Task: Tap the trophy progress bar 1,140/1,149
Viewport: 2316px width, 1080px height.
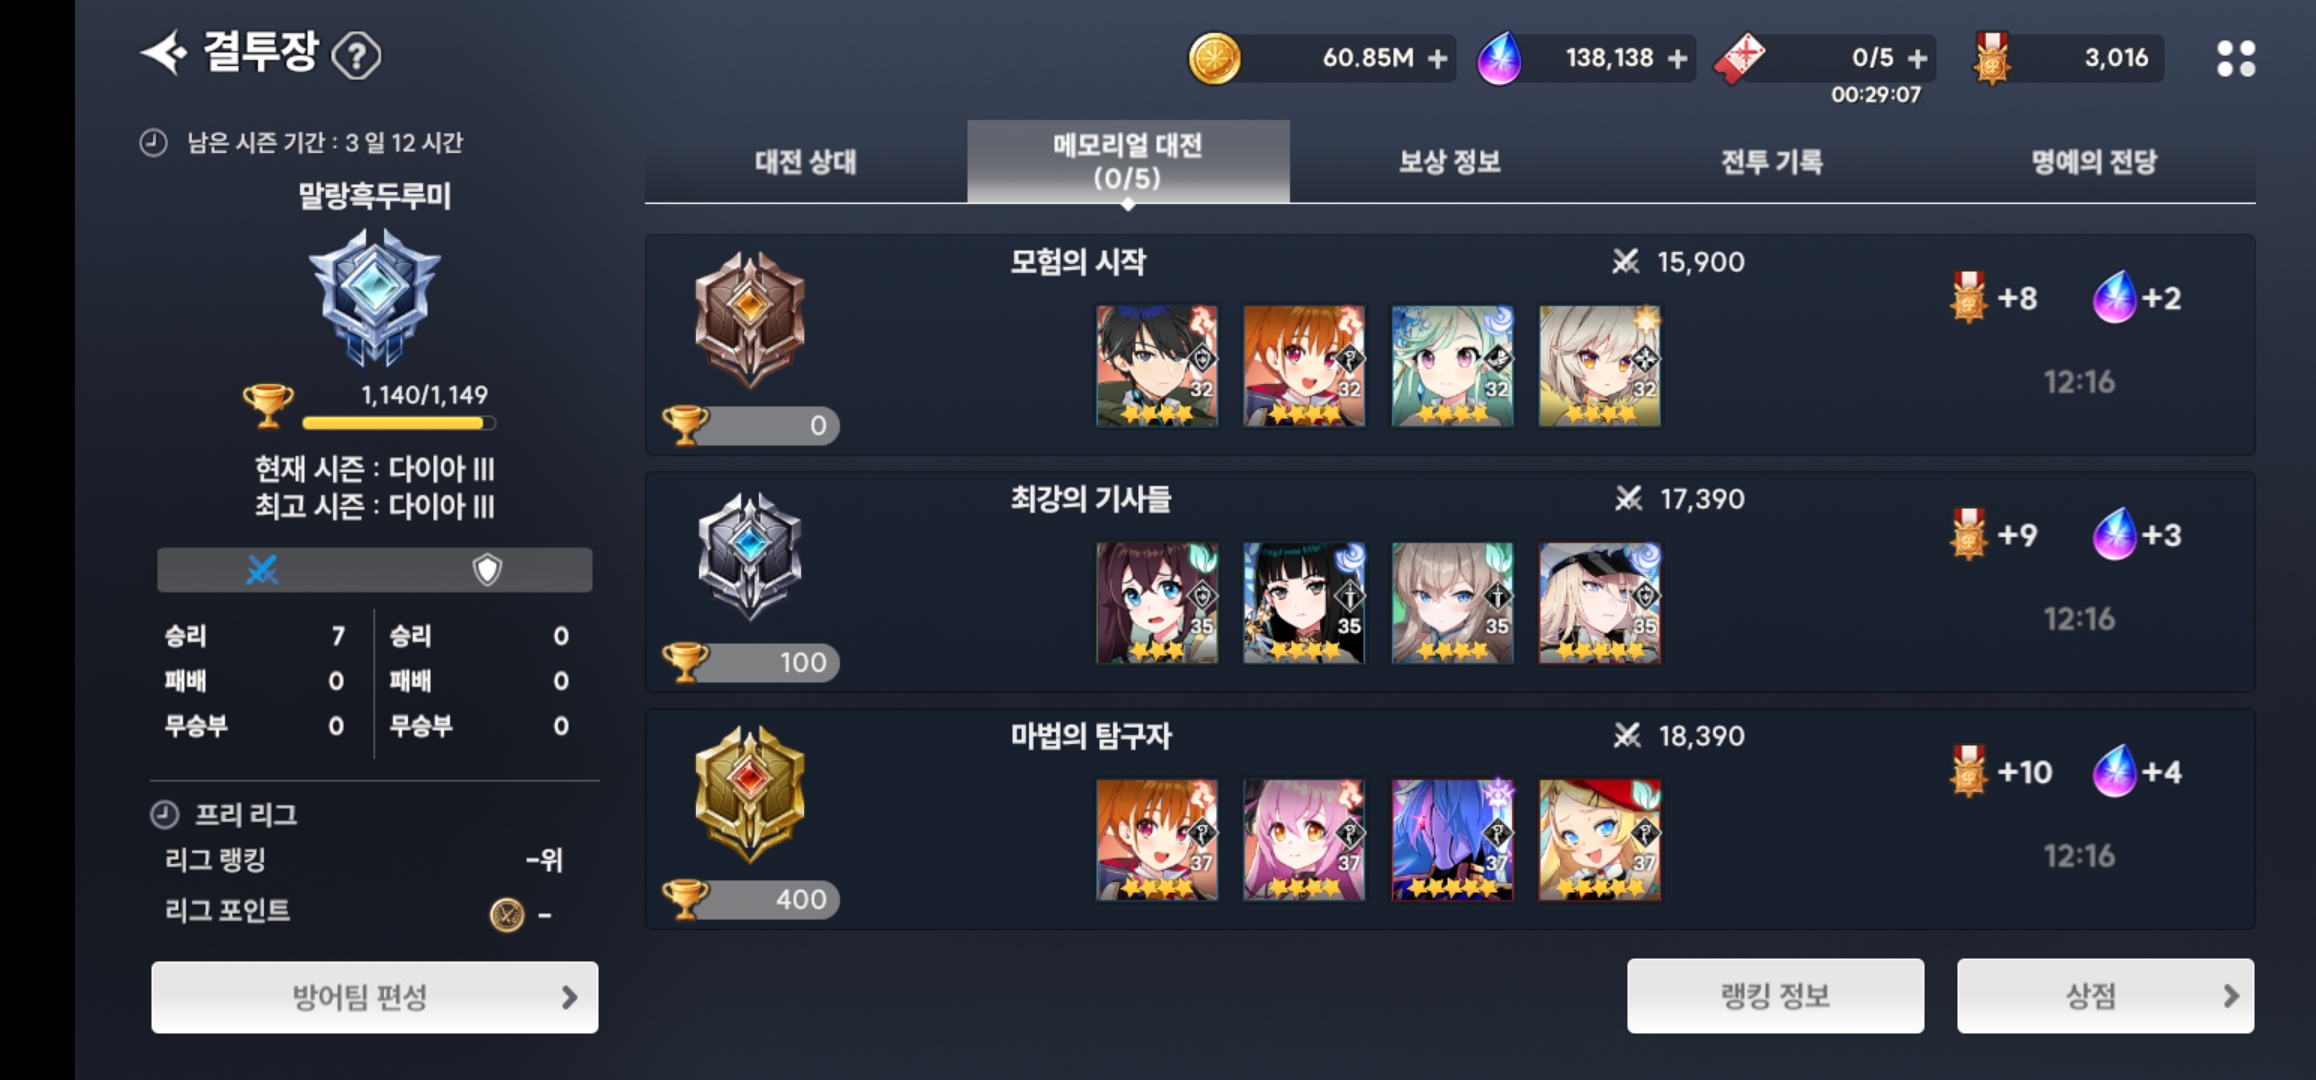Action: click(x=398, y=423)
